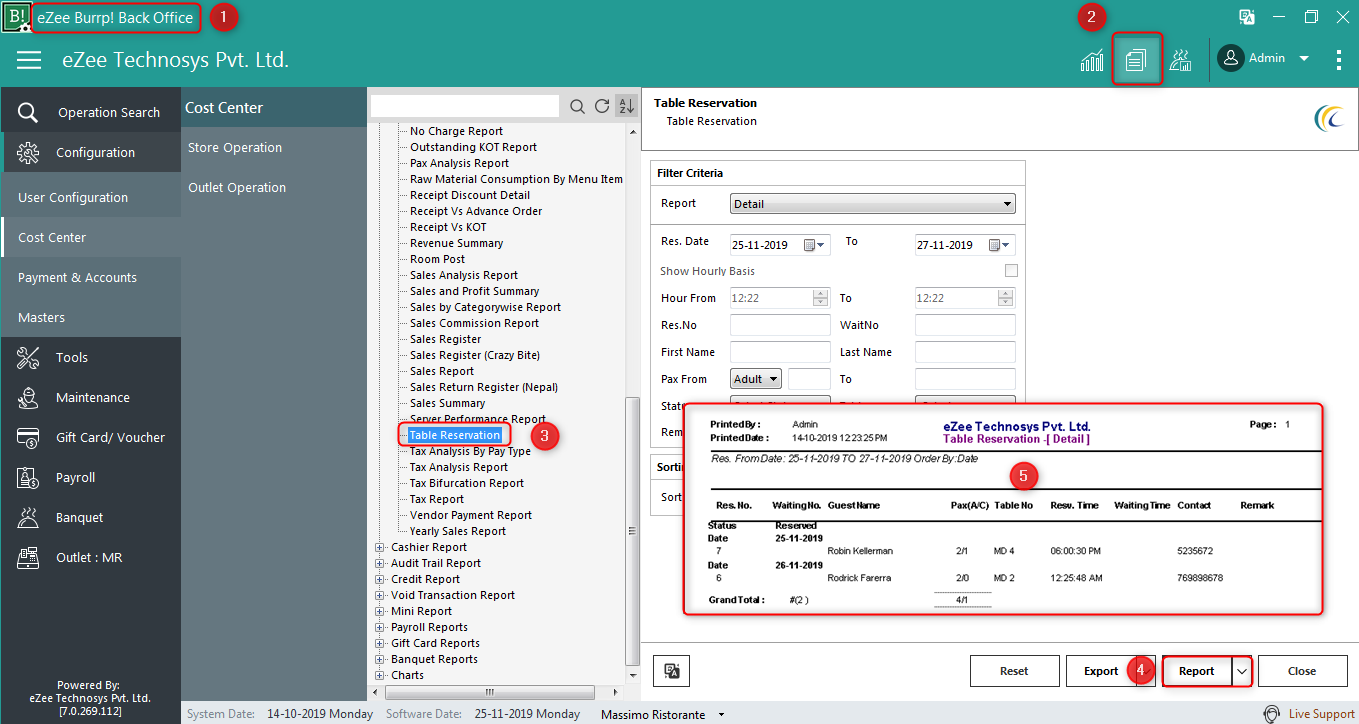Click the search magnifier in report list
Screen dimensions: 1359x724
[578, 107]
